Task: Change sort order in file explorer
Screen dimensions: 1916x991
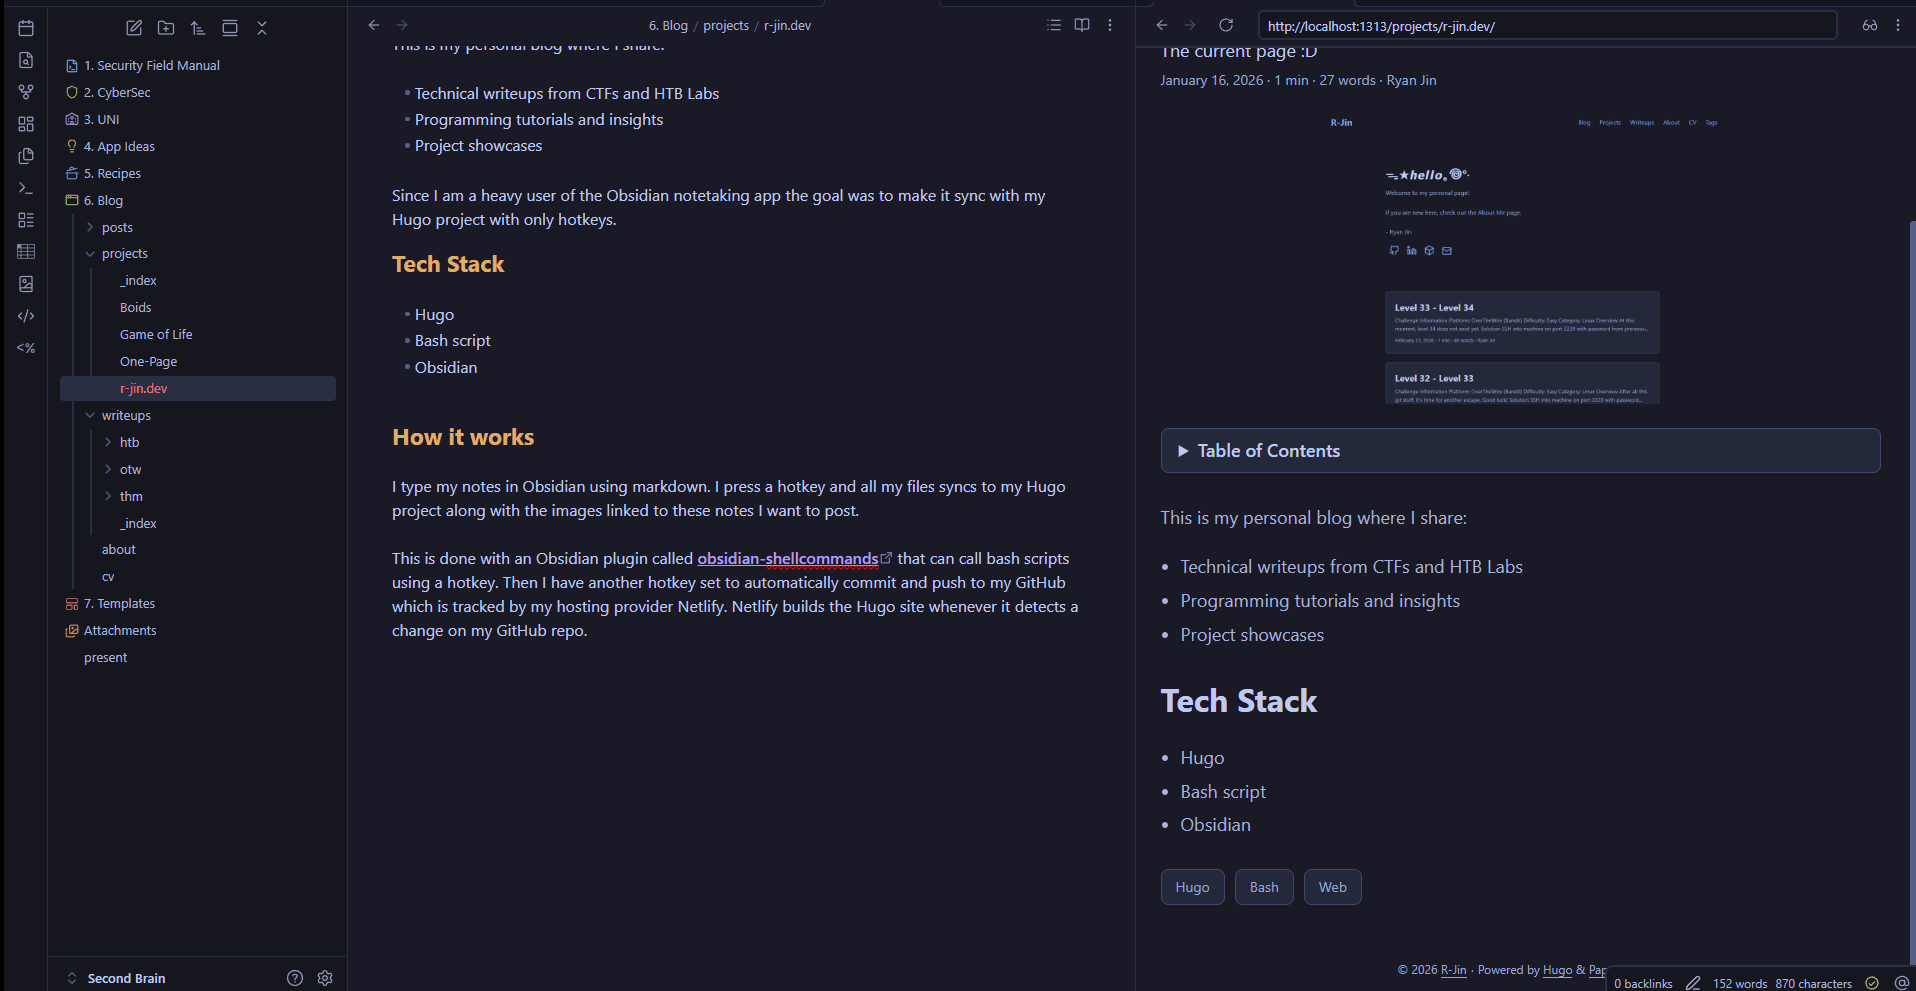Action: (x=198, y=28)
